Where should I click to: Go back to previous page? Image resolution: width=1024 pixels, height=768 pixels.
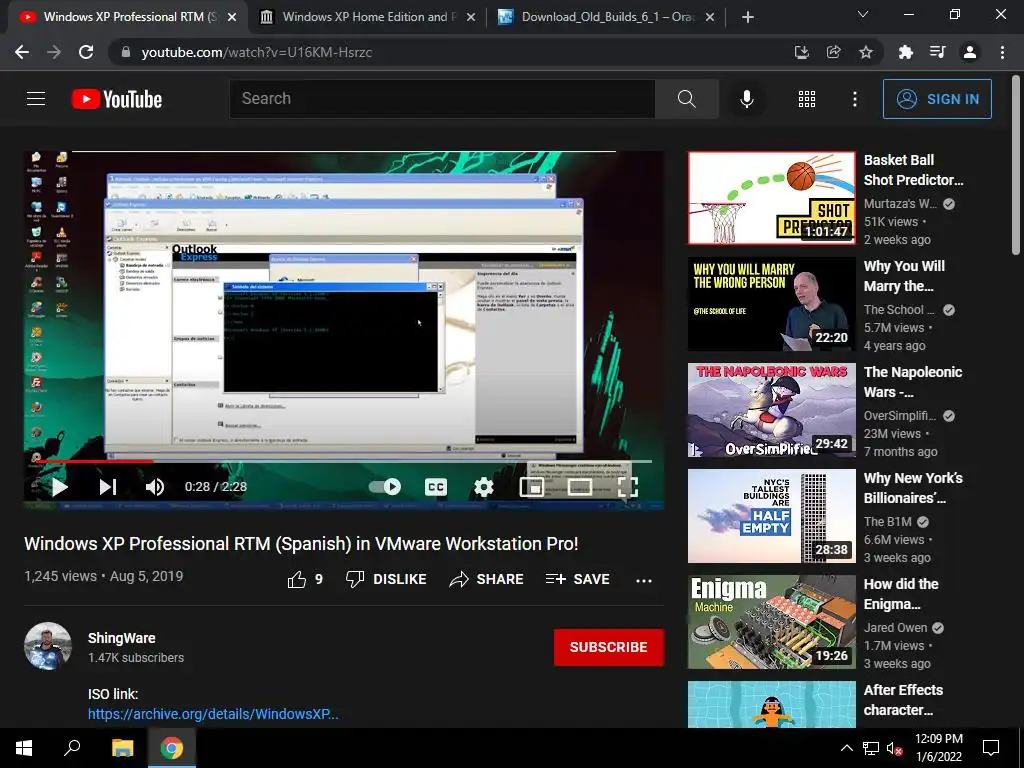click(x=22, y=52)
